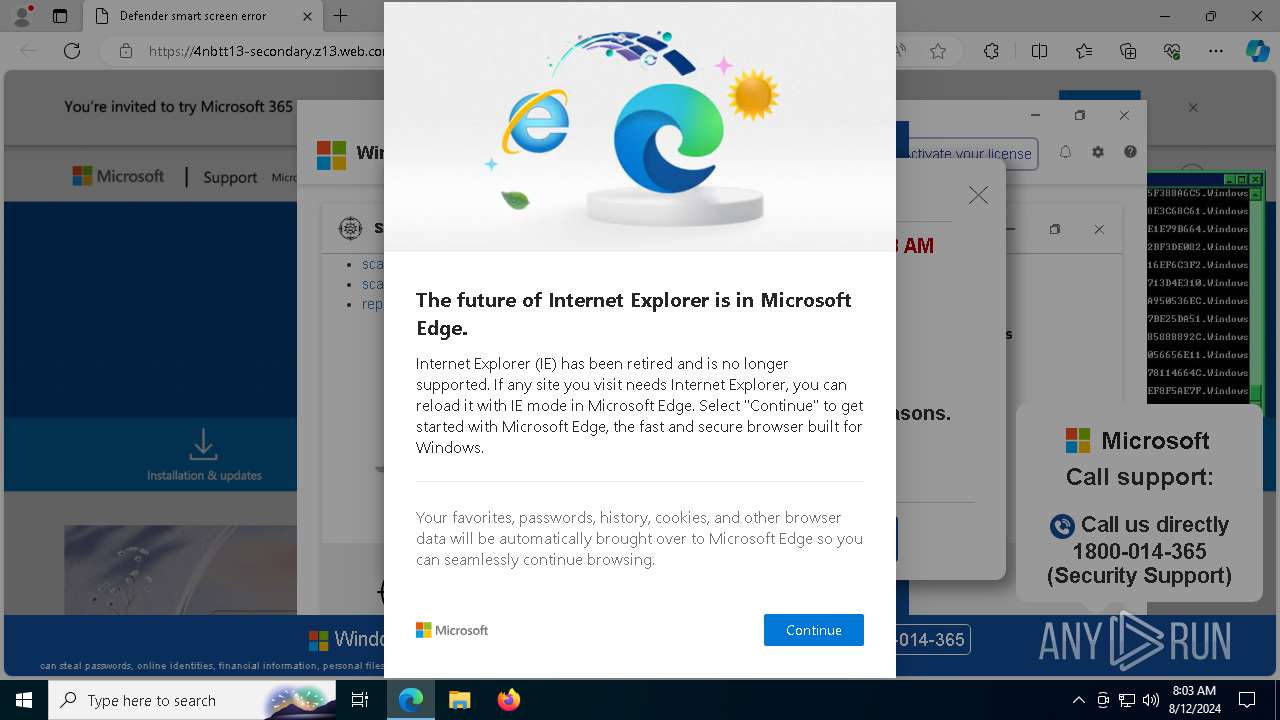This screenshot has width=1280, height=720.
Task: Close the Defender smart screen error tab
Action: [307, 16]
